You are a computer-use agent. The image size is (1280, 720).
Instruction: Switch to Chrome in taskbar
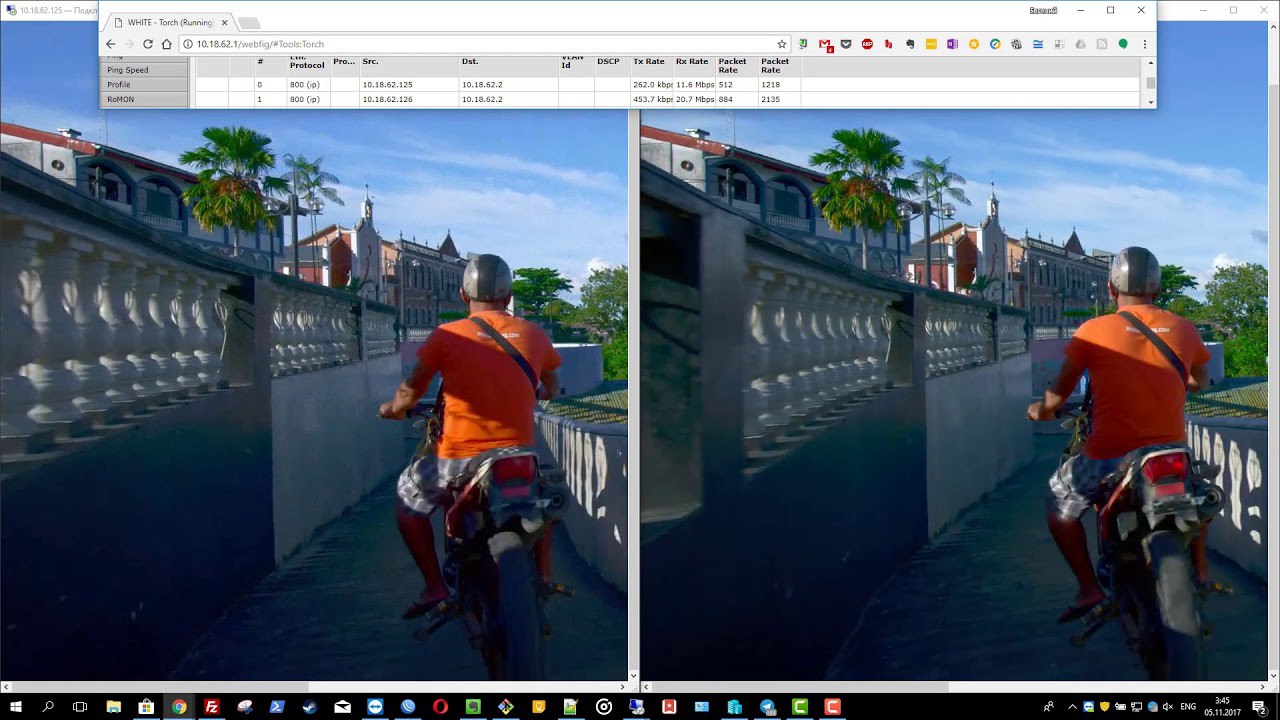point(179,707)
